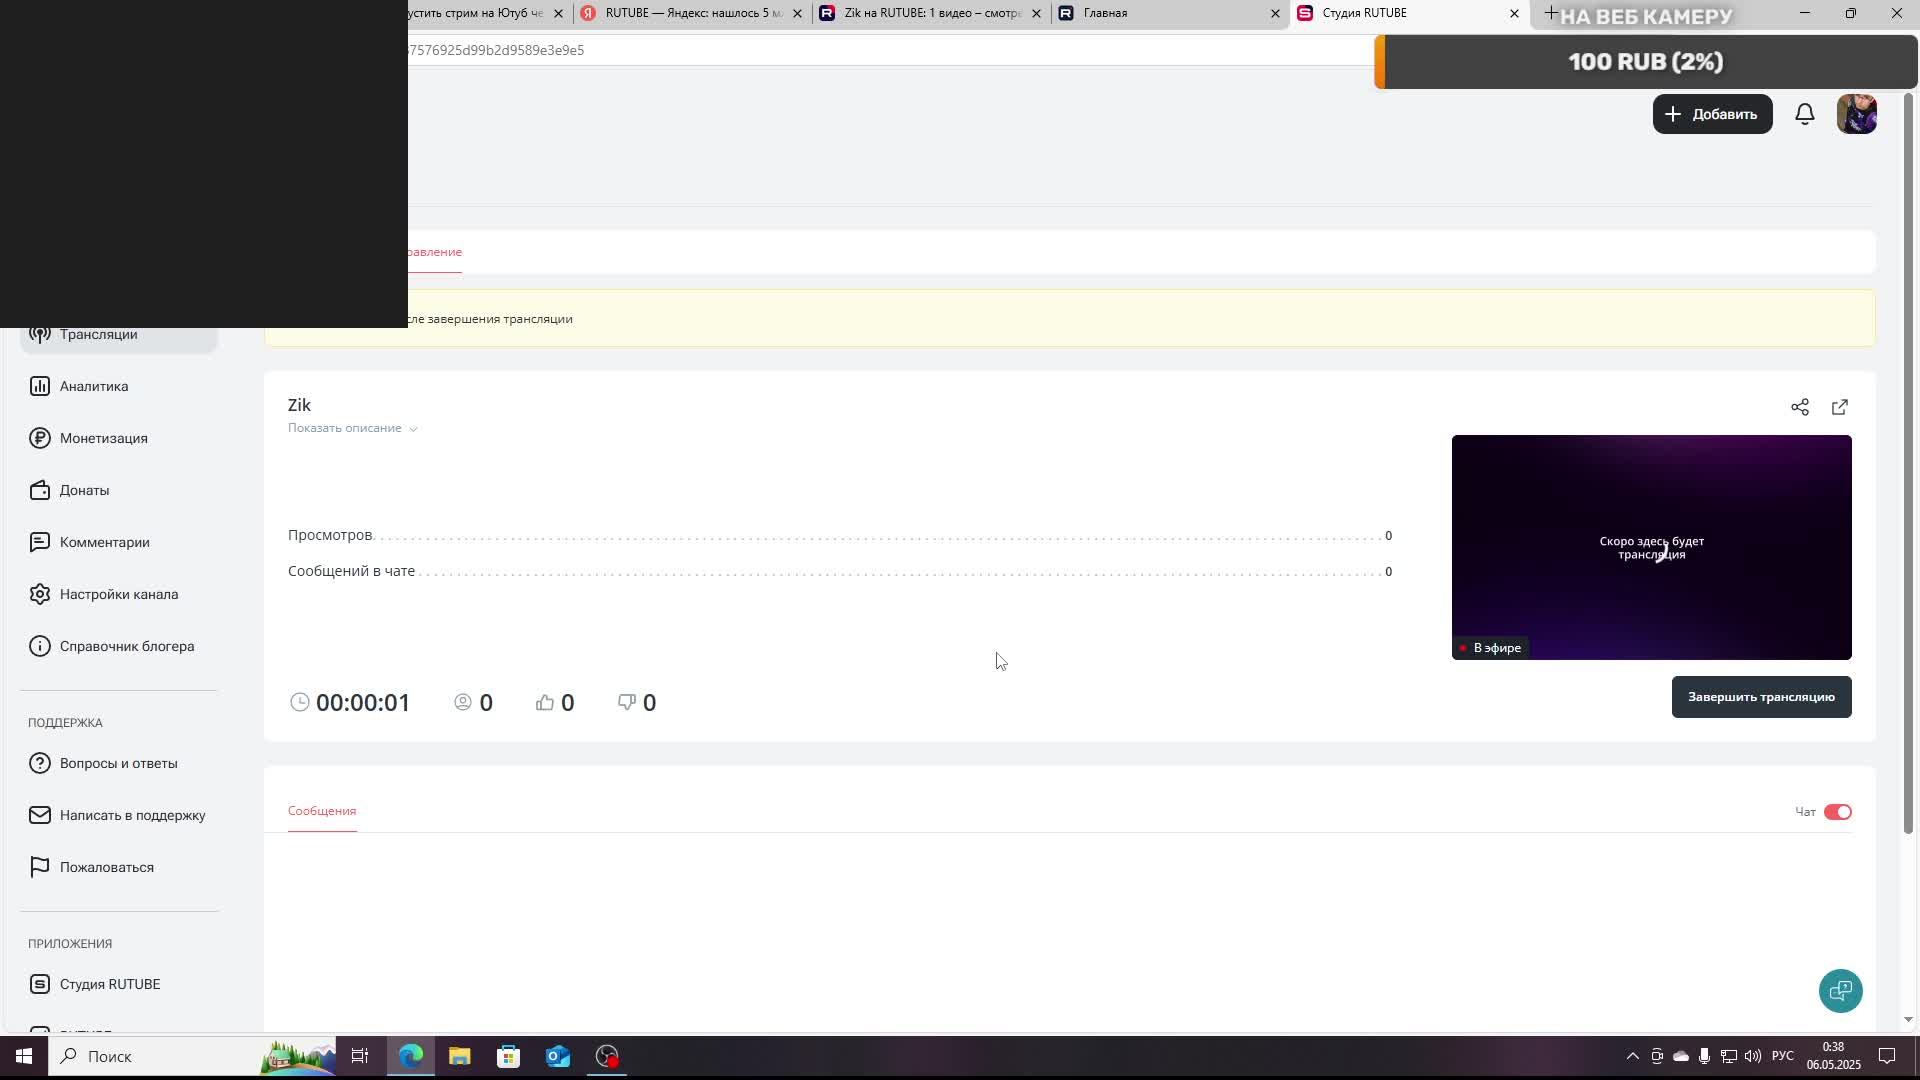Image resolution: width=1920 pixels, height=1080 pixels.
Task: Click the share icon on stream card
Action: 1799,407
